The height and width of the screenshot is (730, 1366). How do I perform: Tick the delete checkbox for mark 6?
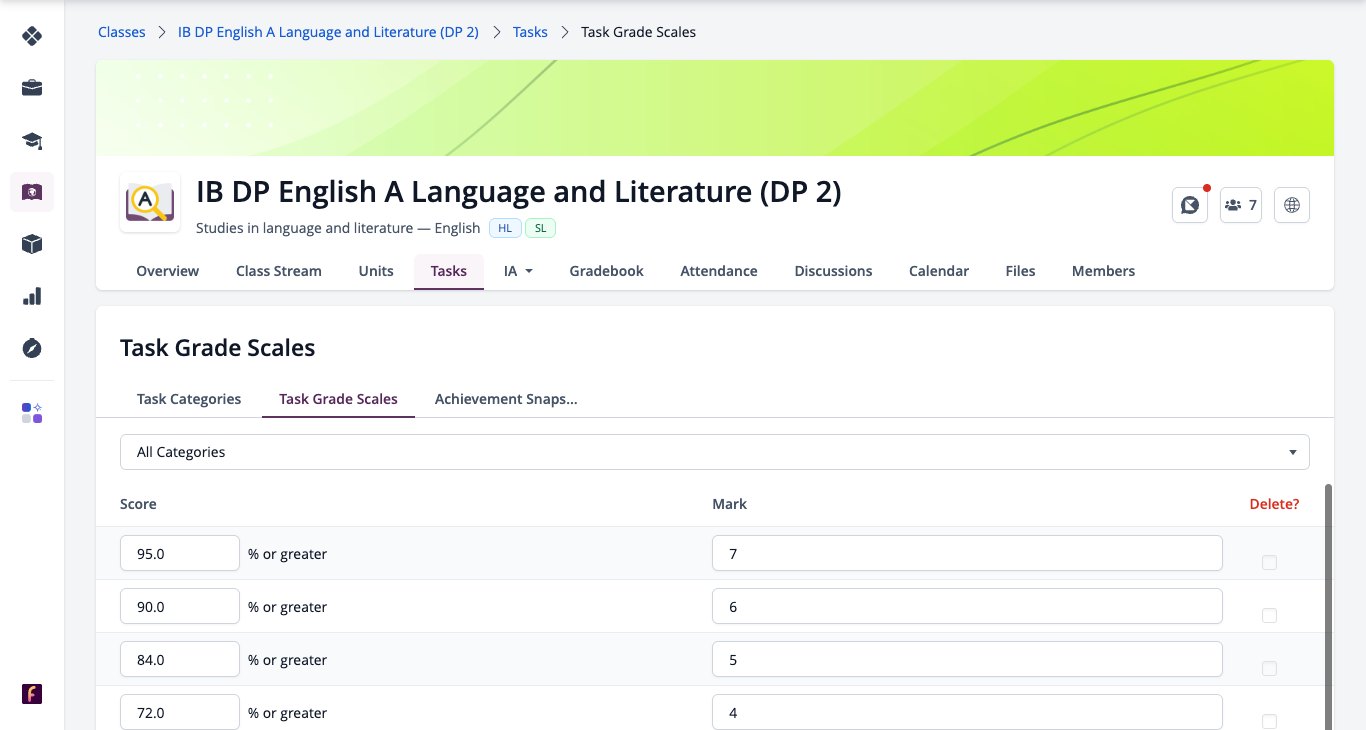[x=1269, y=615]
